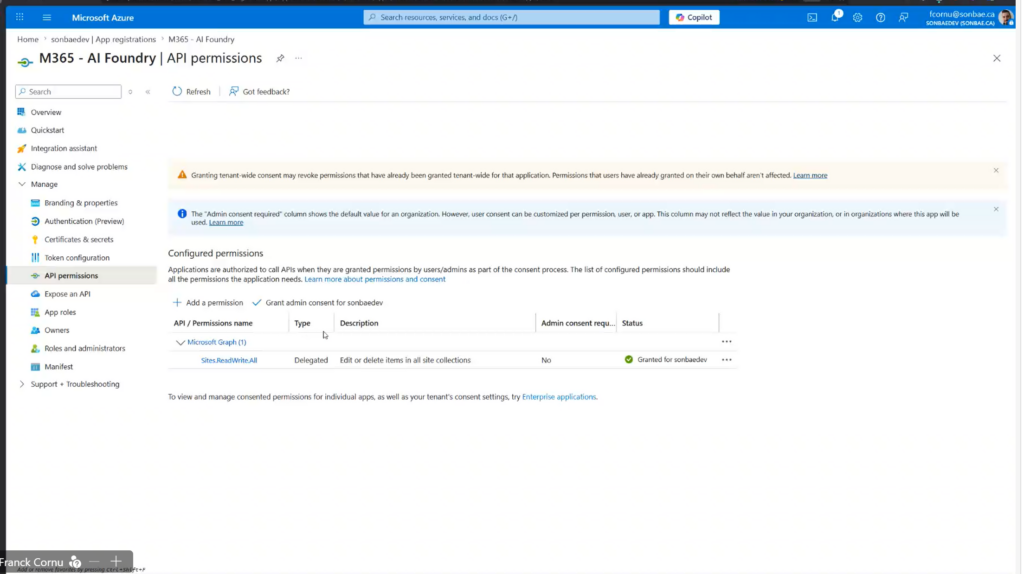Viewport: 1024px width, 574px height.
Task: Open Roles and administrators
Action: [84, 349]
